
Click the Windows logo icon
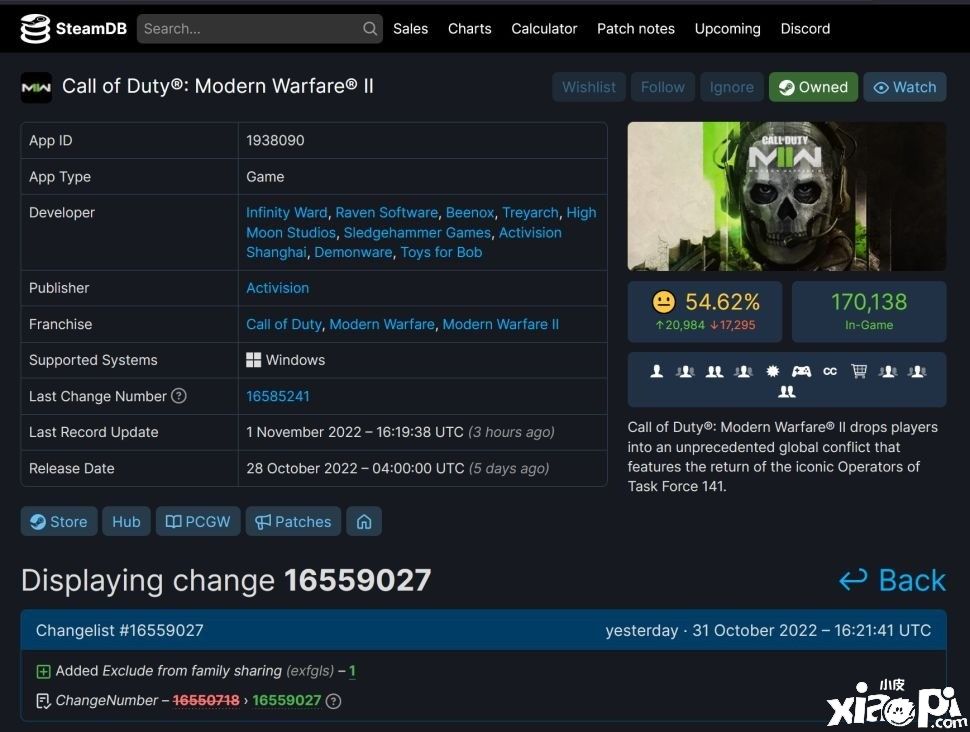(253, 360)
